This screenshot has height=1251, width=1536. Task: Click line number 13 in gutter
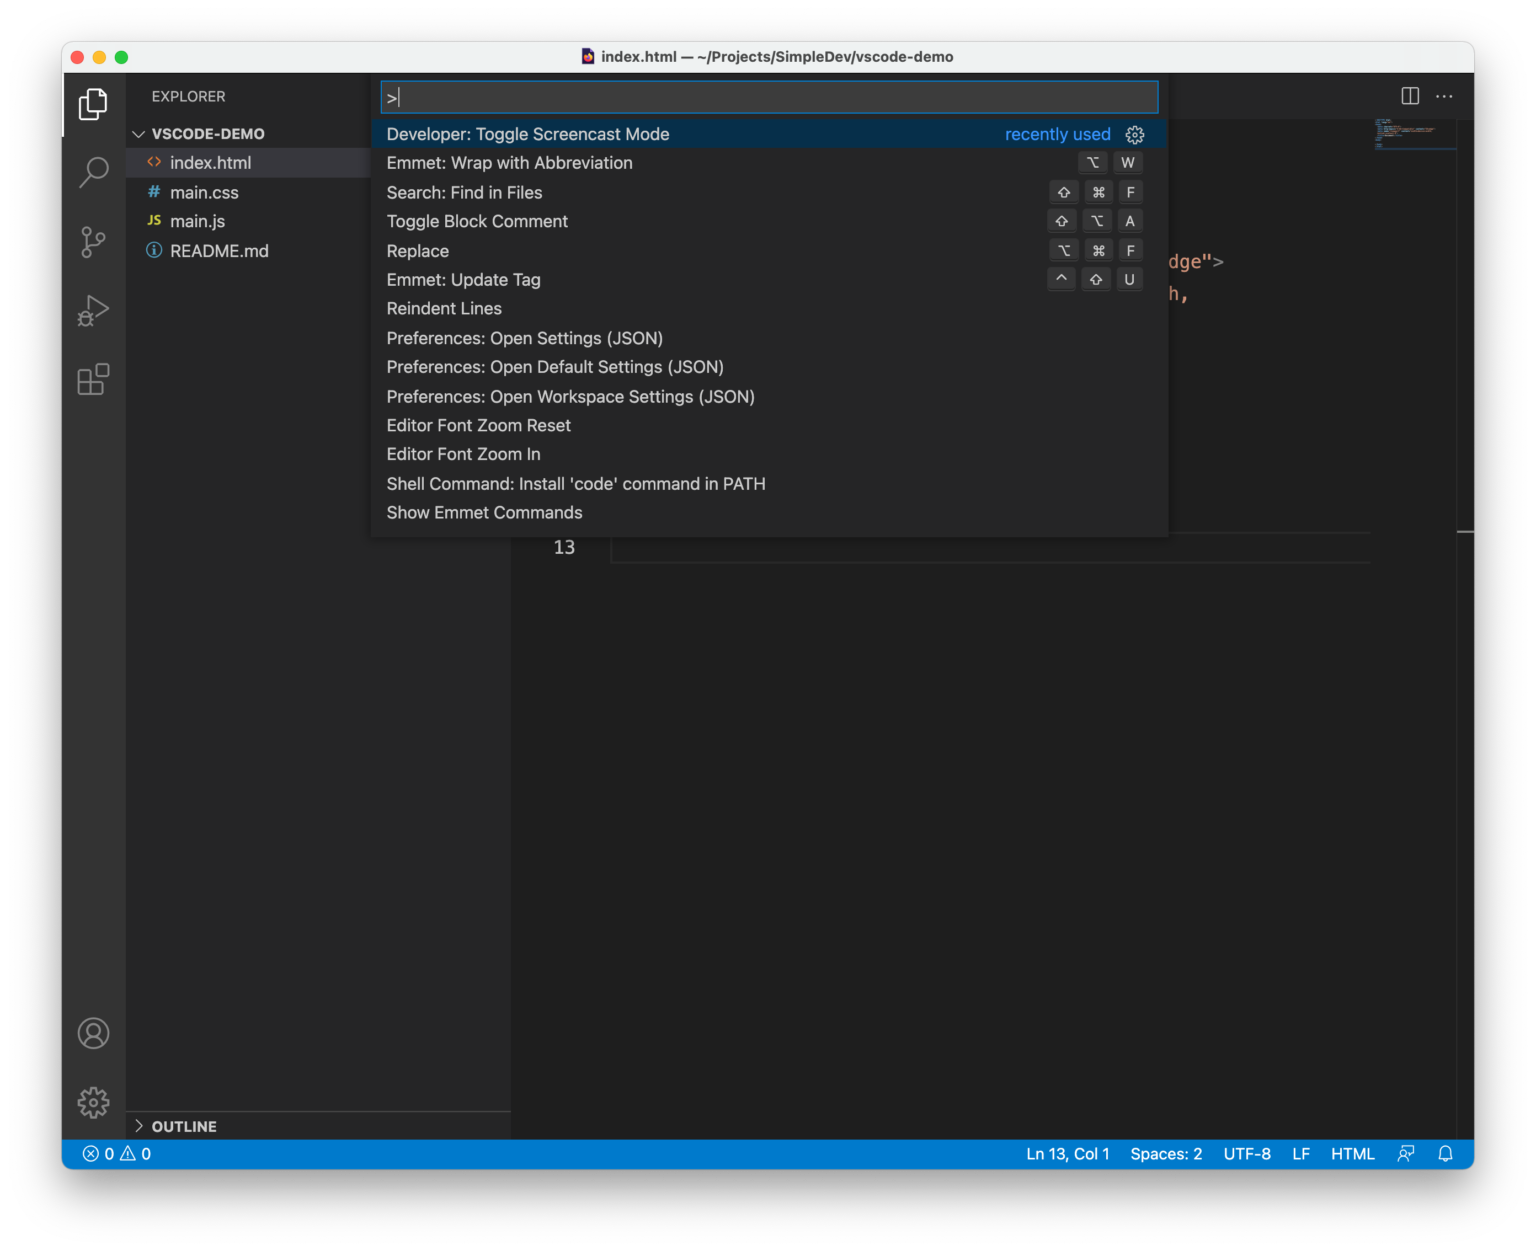pyautogui.click(x=564, y=547)
